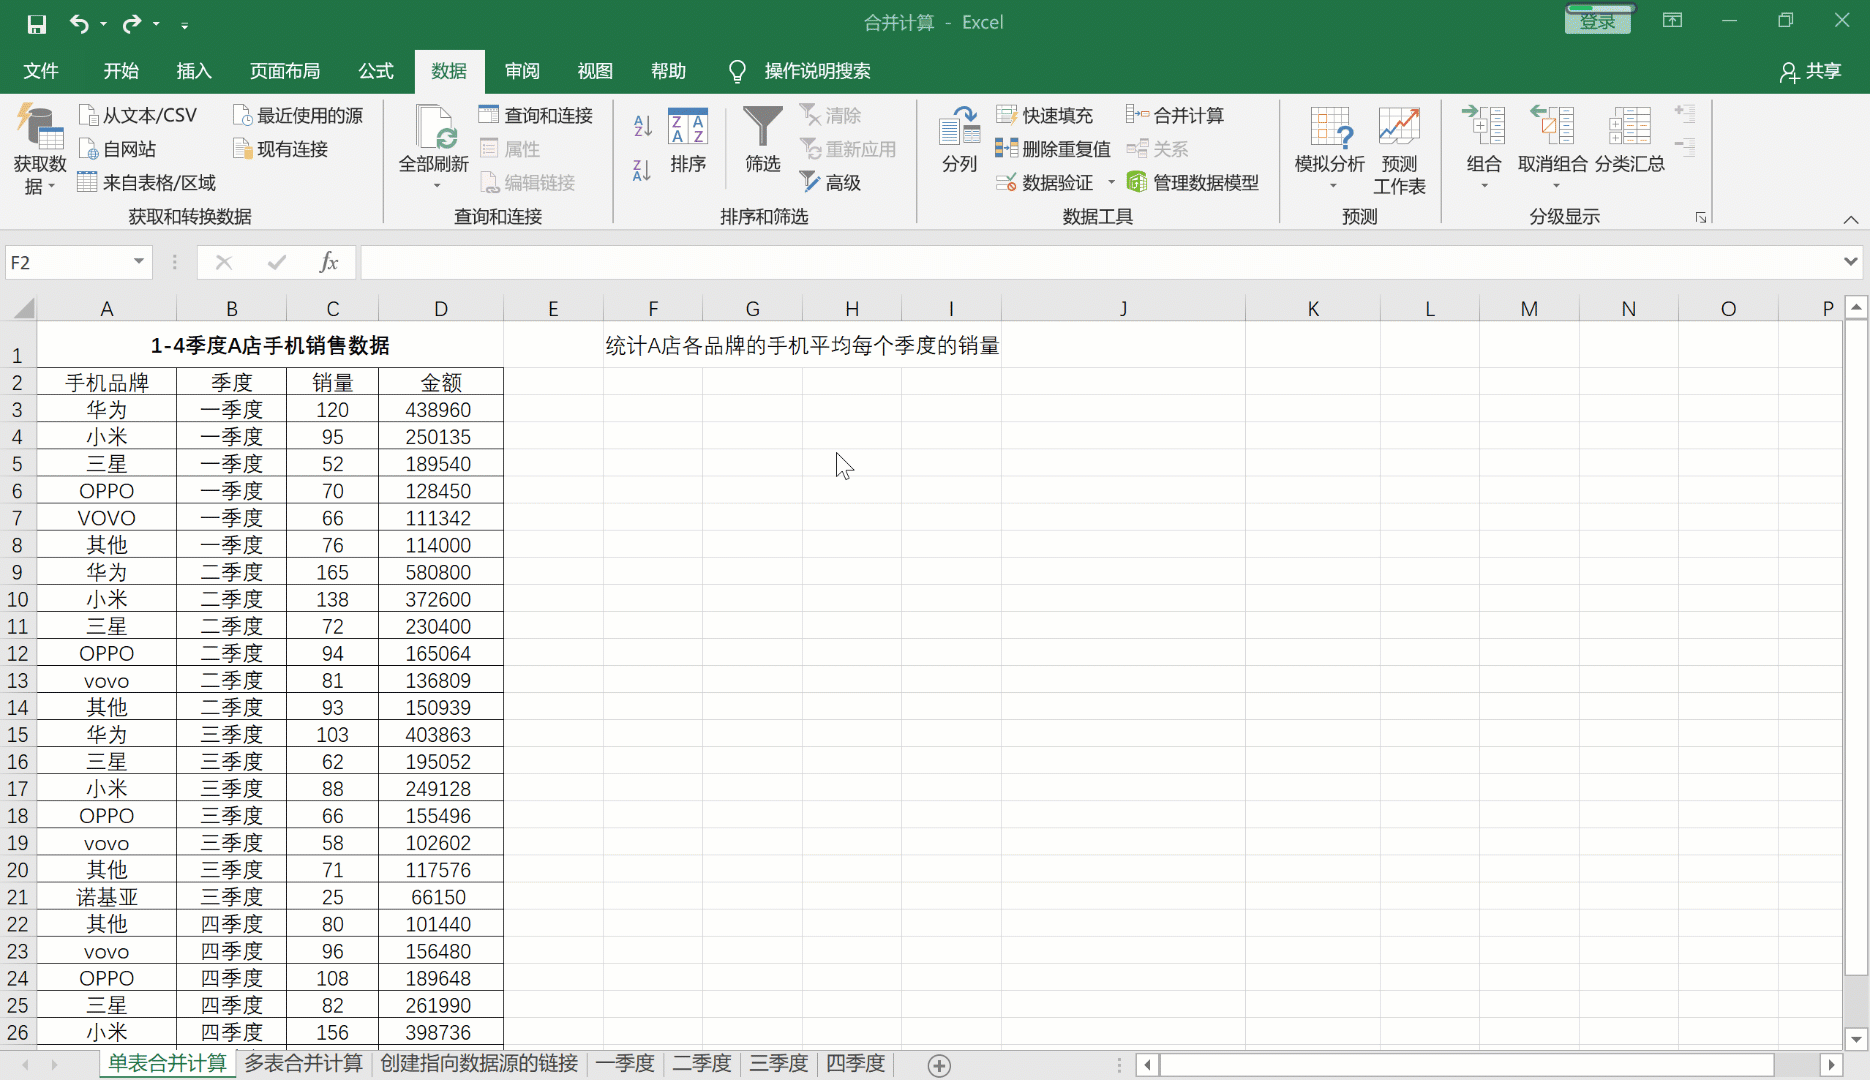
Task: Toggle the Filter (筛选) funnel
Action: 763,139
